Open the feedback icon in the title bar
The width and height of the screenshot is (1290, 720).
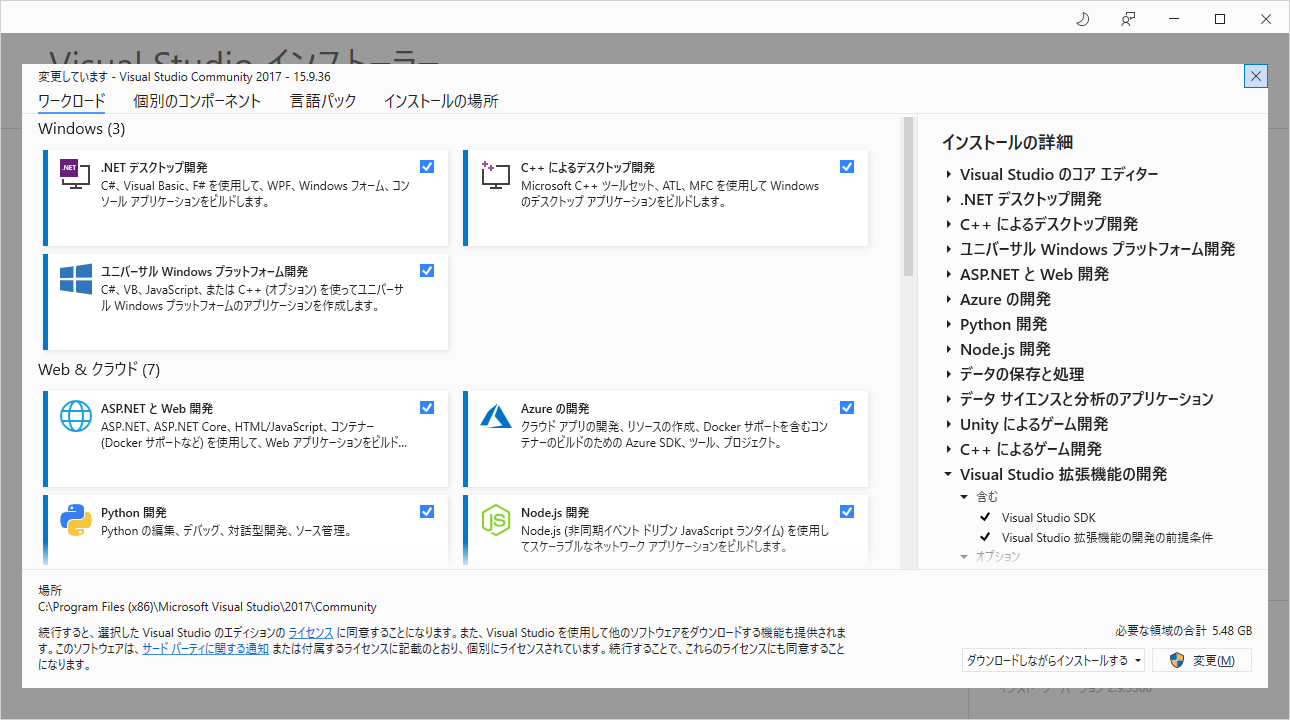coord(1128,19)
